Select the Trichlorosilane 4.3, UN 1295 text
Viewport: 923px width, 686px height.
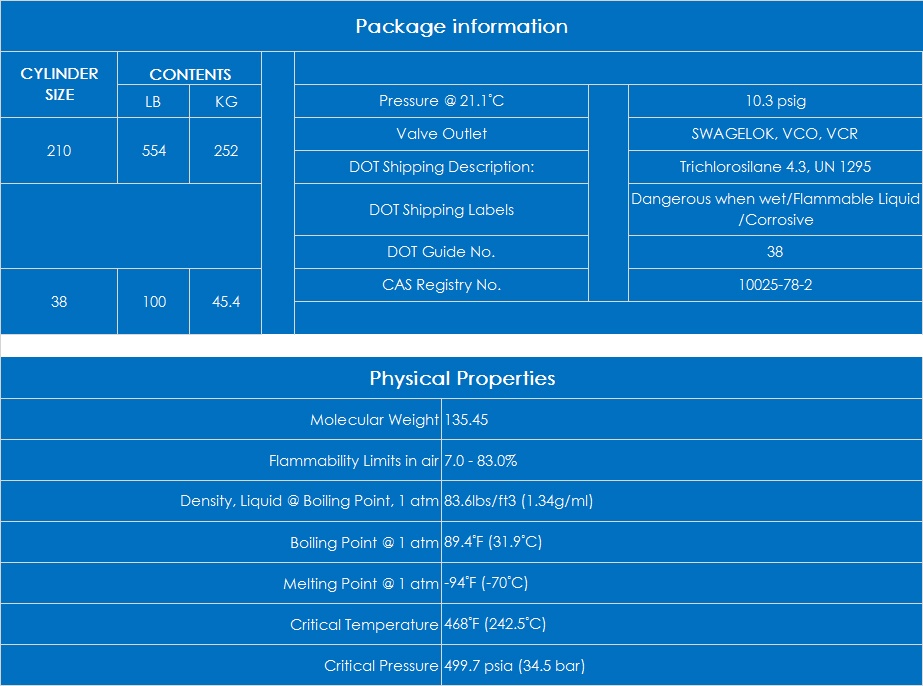[774, 167]
